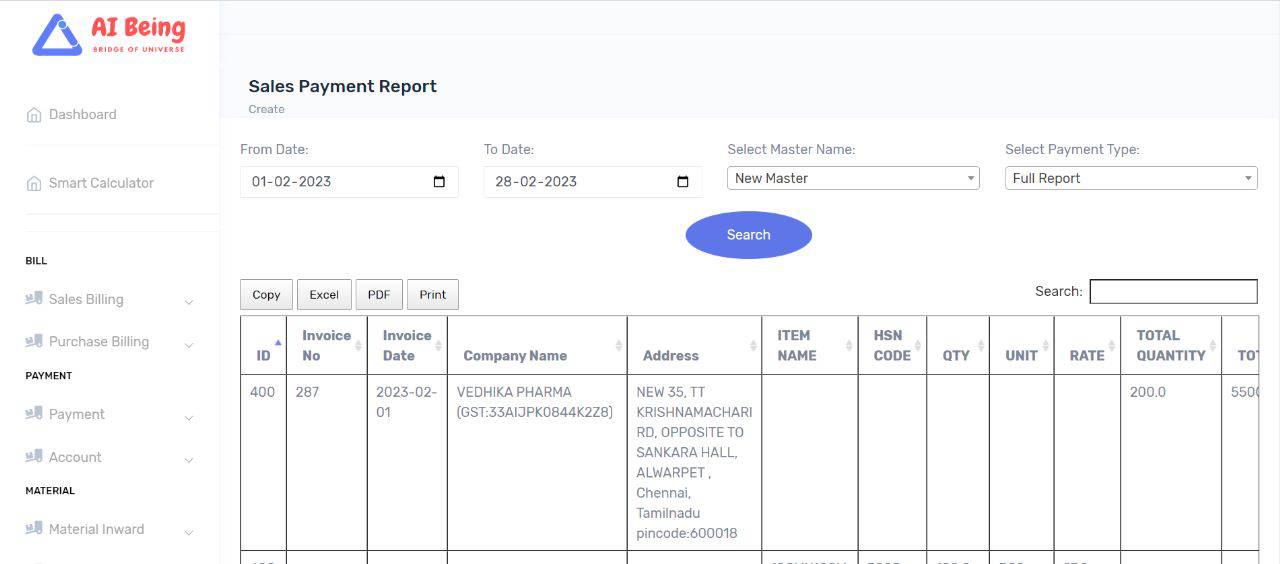The width and height of the screenshot is (1280, 564).
Task: Click the AI Being logo
Action: [108, 35]
